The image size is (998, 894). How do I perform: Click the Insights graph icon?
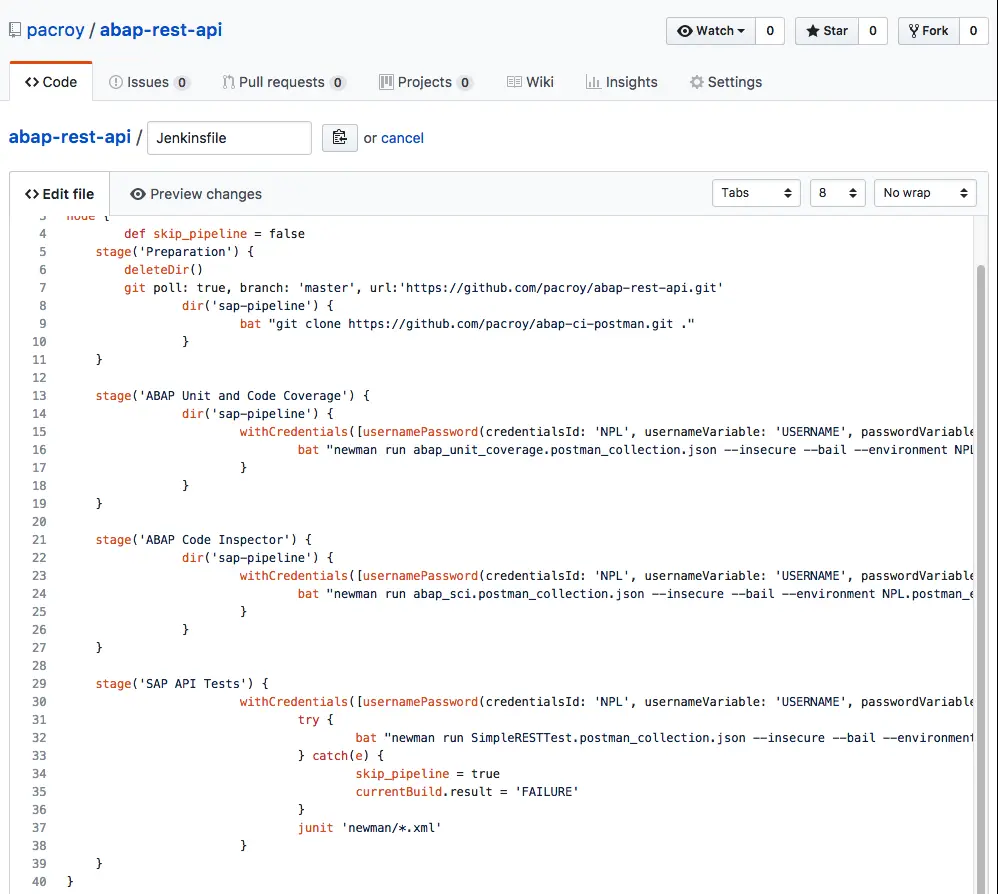pos(593,82)
